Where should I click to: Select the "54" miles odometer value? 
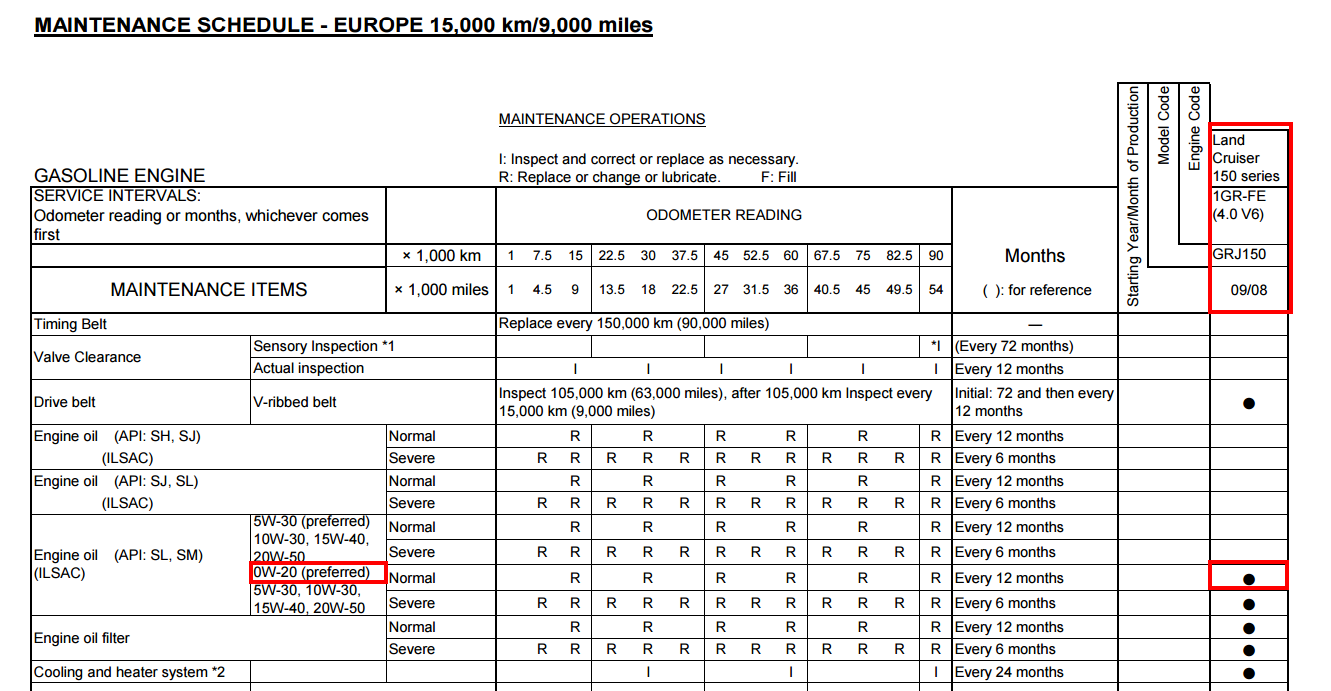coord(936,290)
